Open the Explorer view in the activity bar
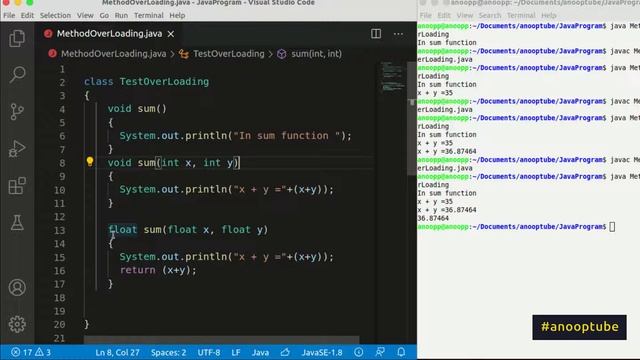The width and height of the screenshot is (640, 360). (x=17, y=38)
